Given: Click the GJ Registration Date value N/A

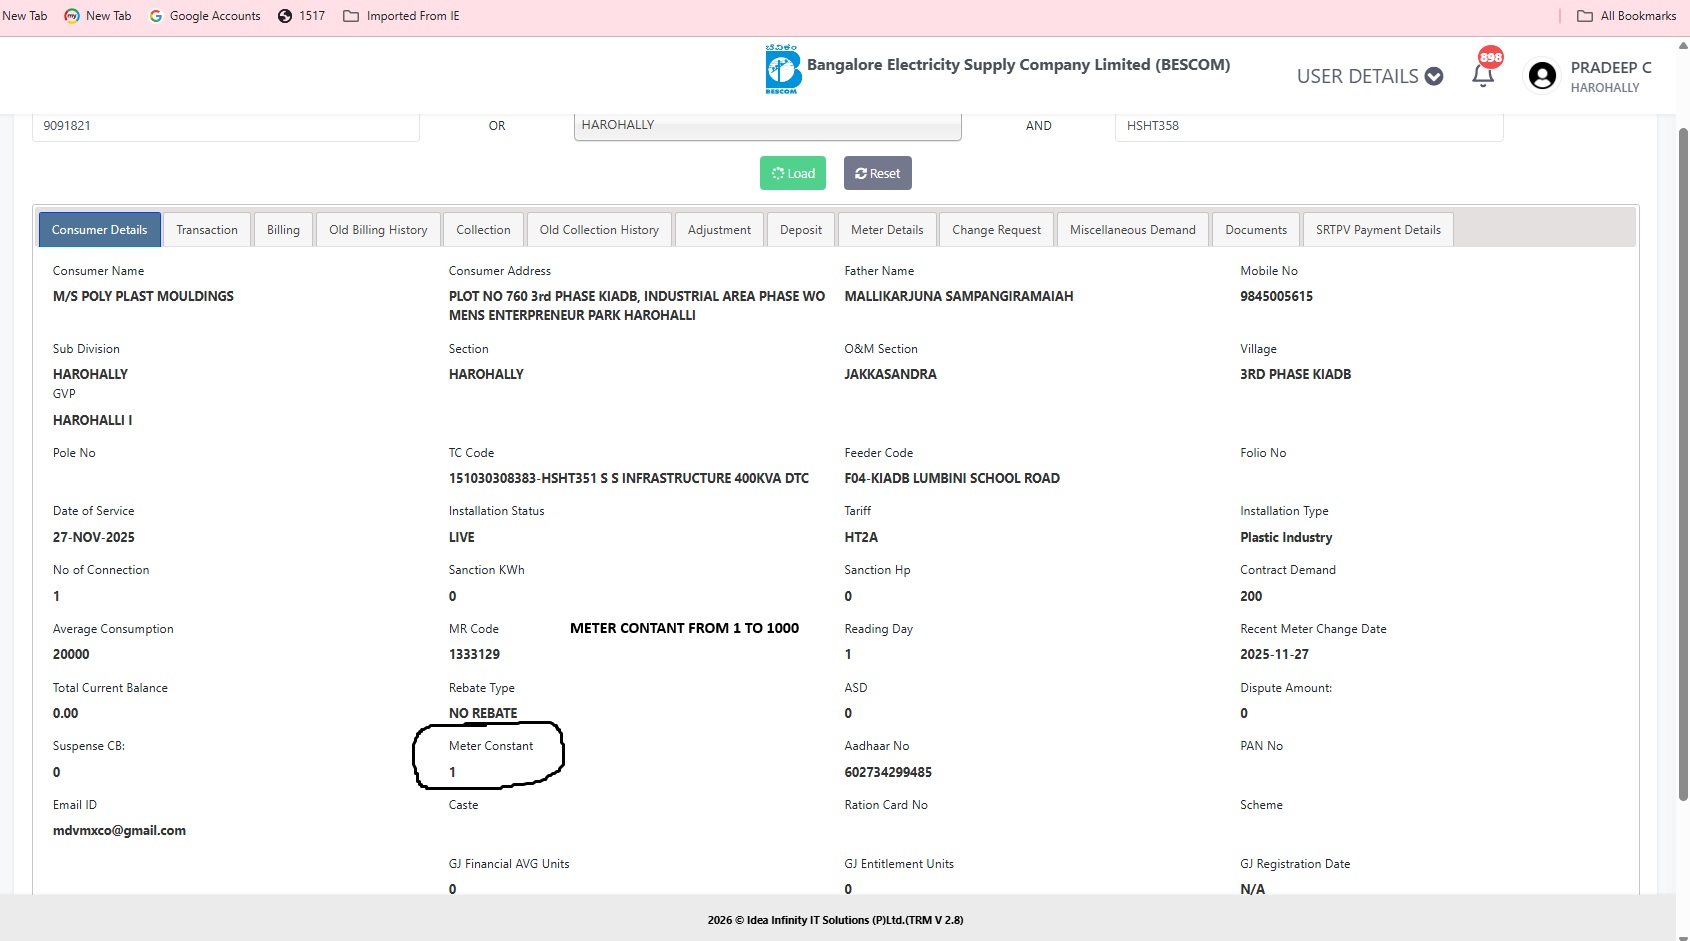Looking at the screenshot, I should pyautogui.click(x=1252, y=889).
